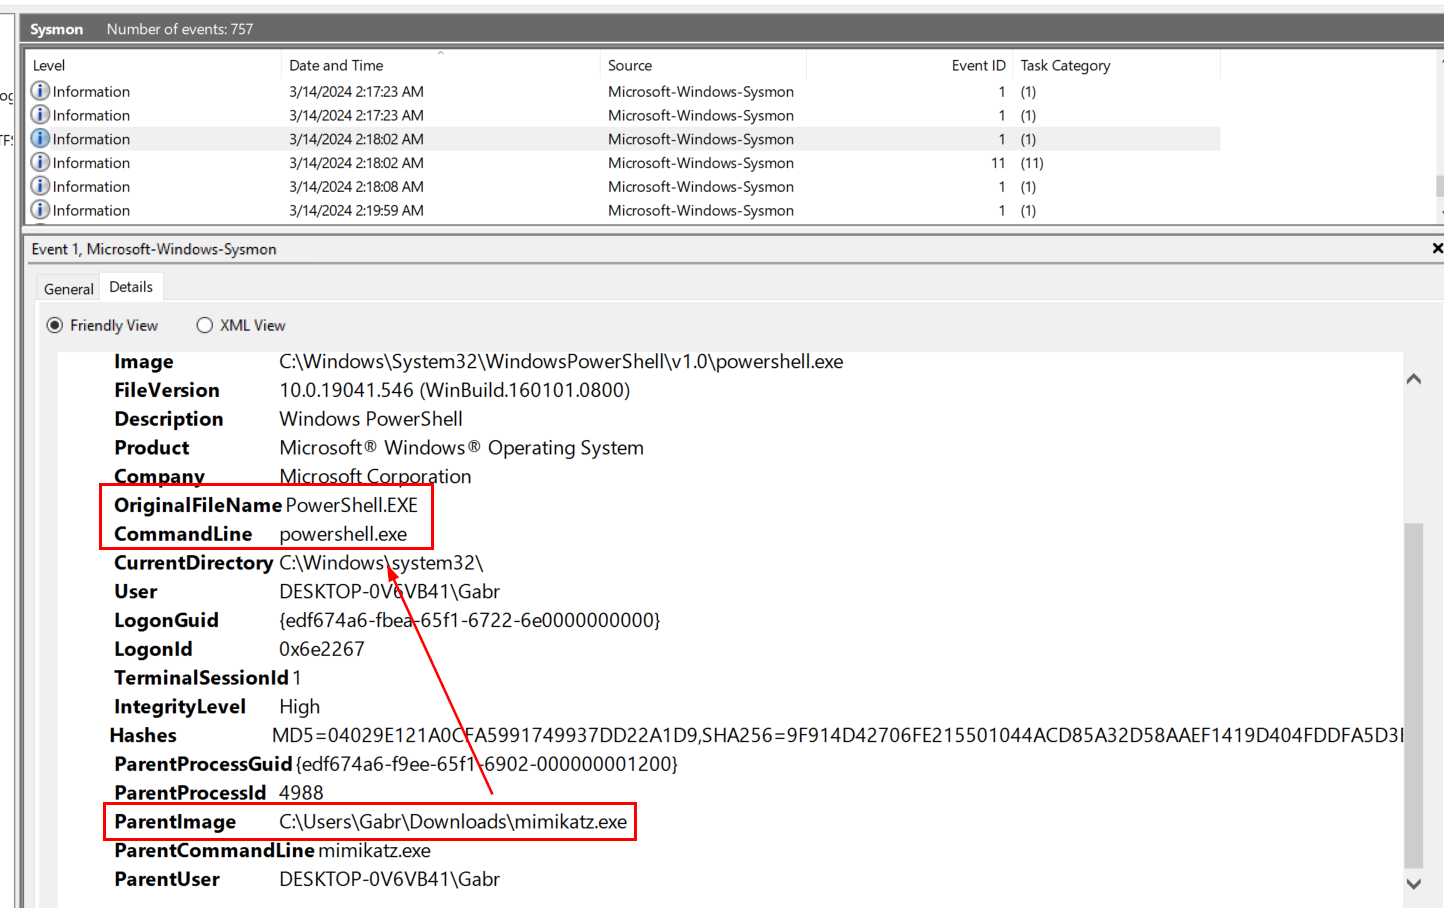The height and width of the screenshot is (908, 1444).
Task: Click the info icon on the topmost event row
Action: pos(40,91)
